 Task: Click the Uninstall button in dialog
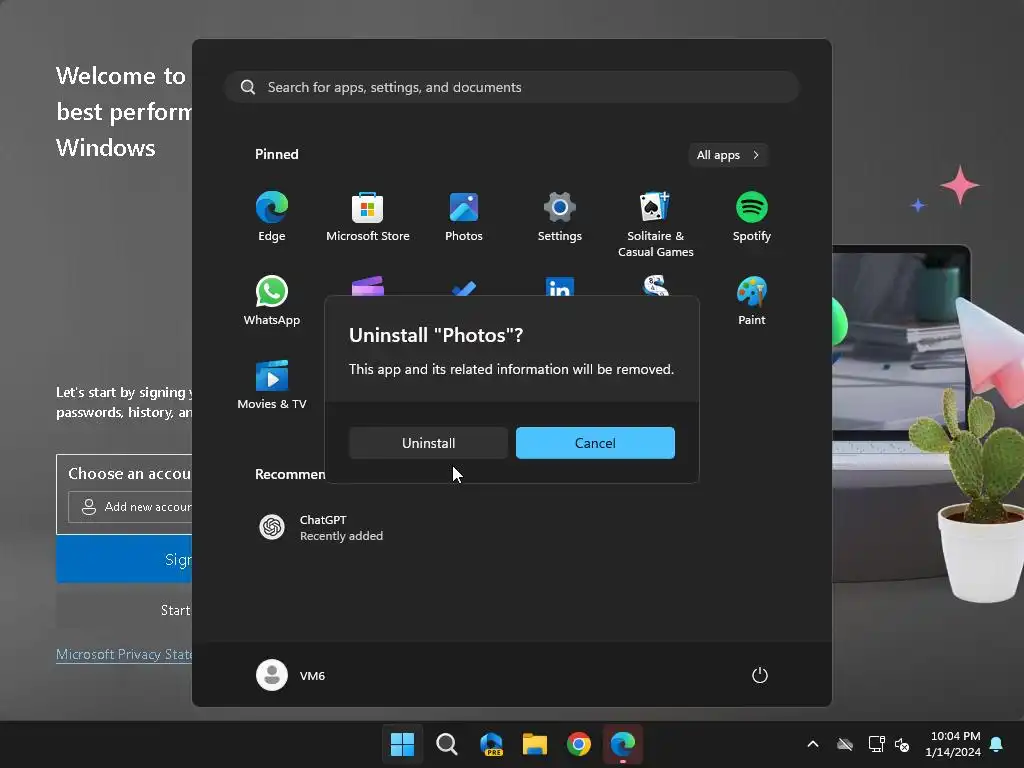[428, 443]
